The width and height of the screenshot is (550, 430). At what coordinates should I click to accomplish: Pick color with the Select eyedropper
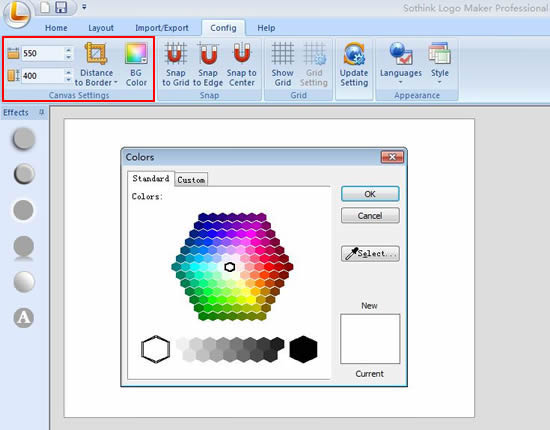[370, 254]
